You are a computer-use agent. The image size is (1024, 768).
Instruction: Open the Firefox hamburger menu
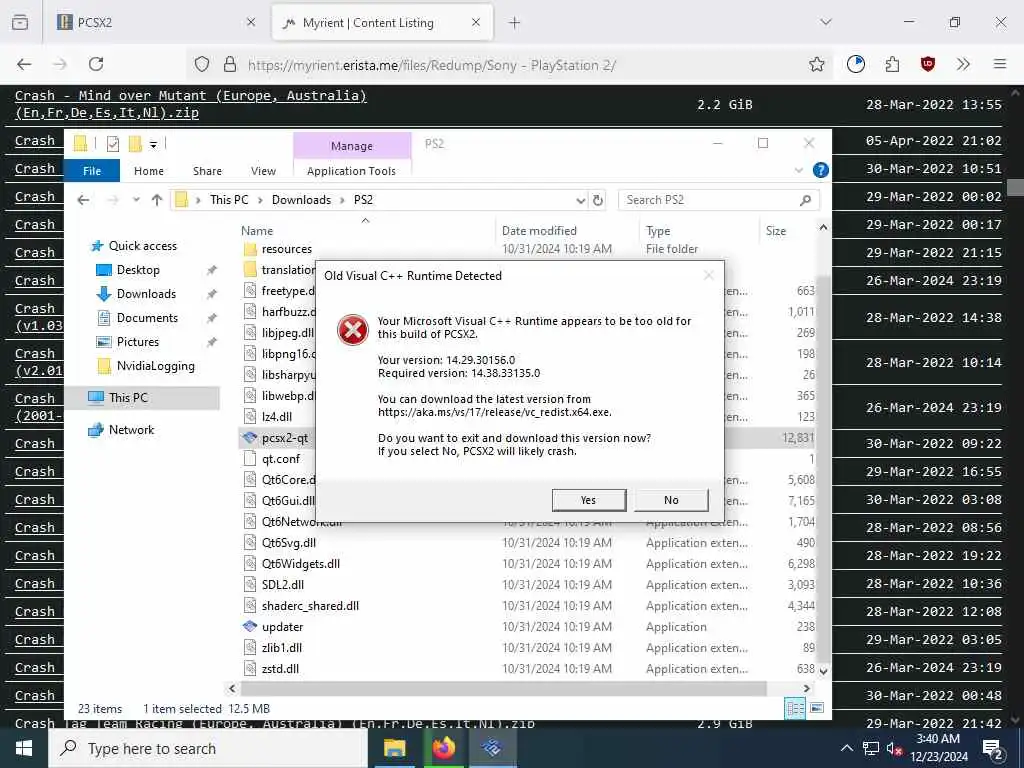pos(1000,64)
